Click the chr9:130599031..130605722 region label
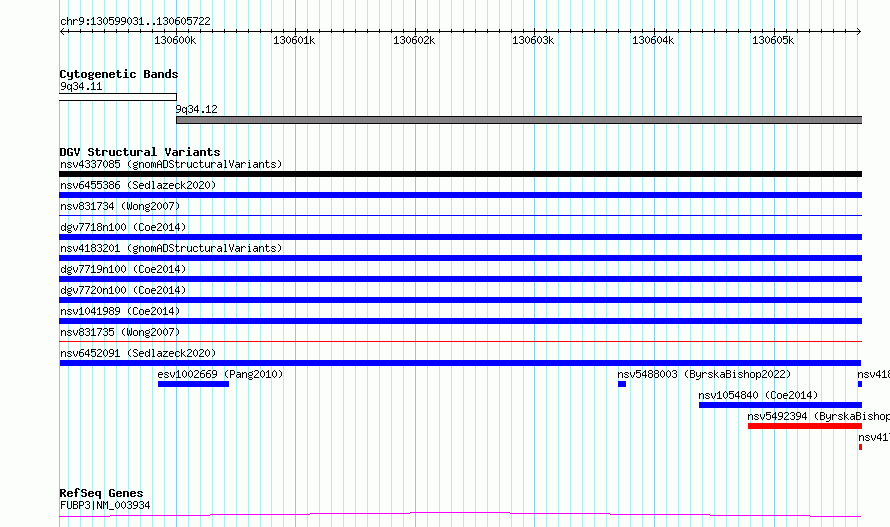 (x=135, y=21)
